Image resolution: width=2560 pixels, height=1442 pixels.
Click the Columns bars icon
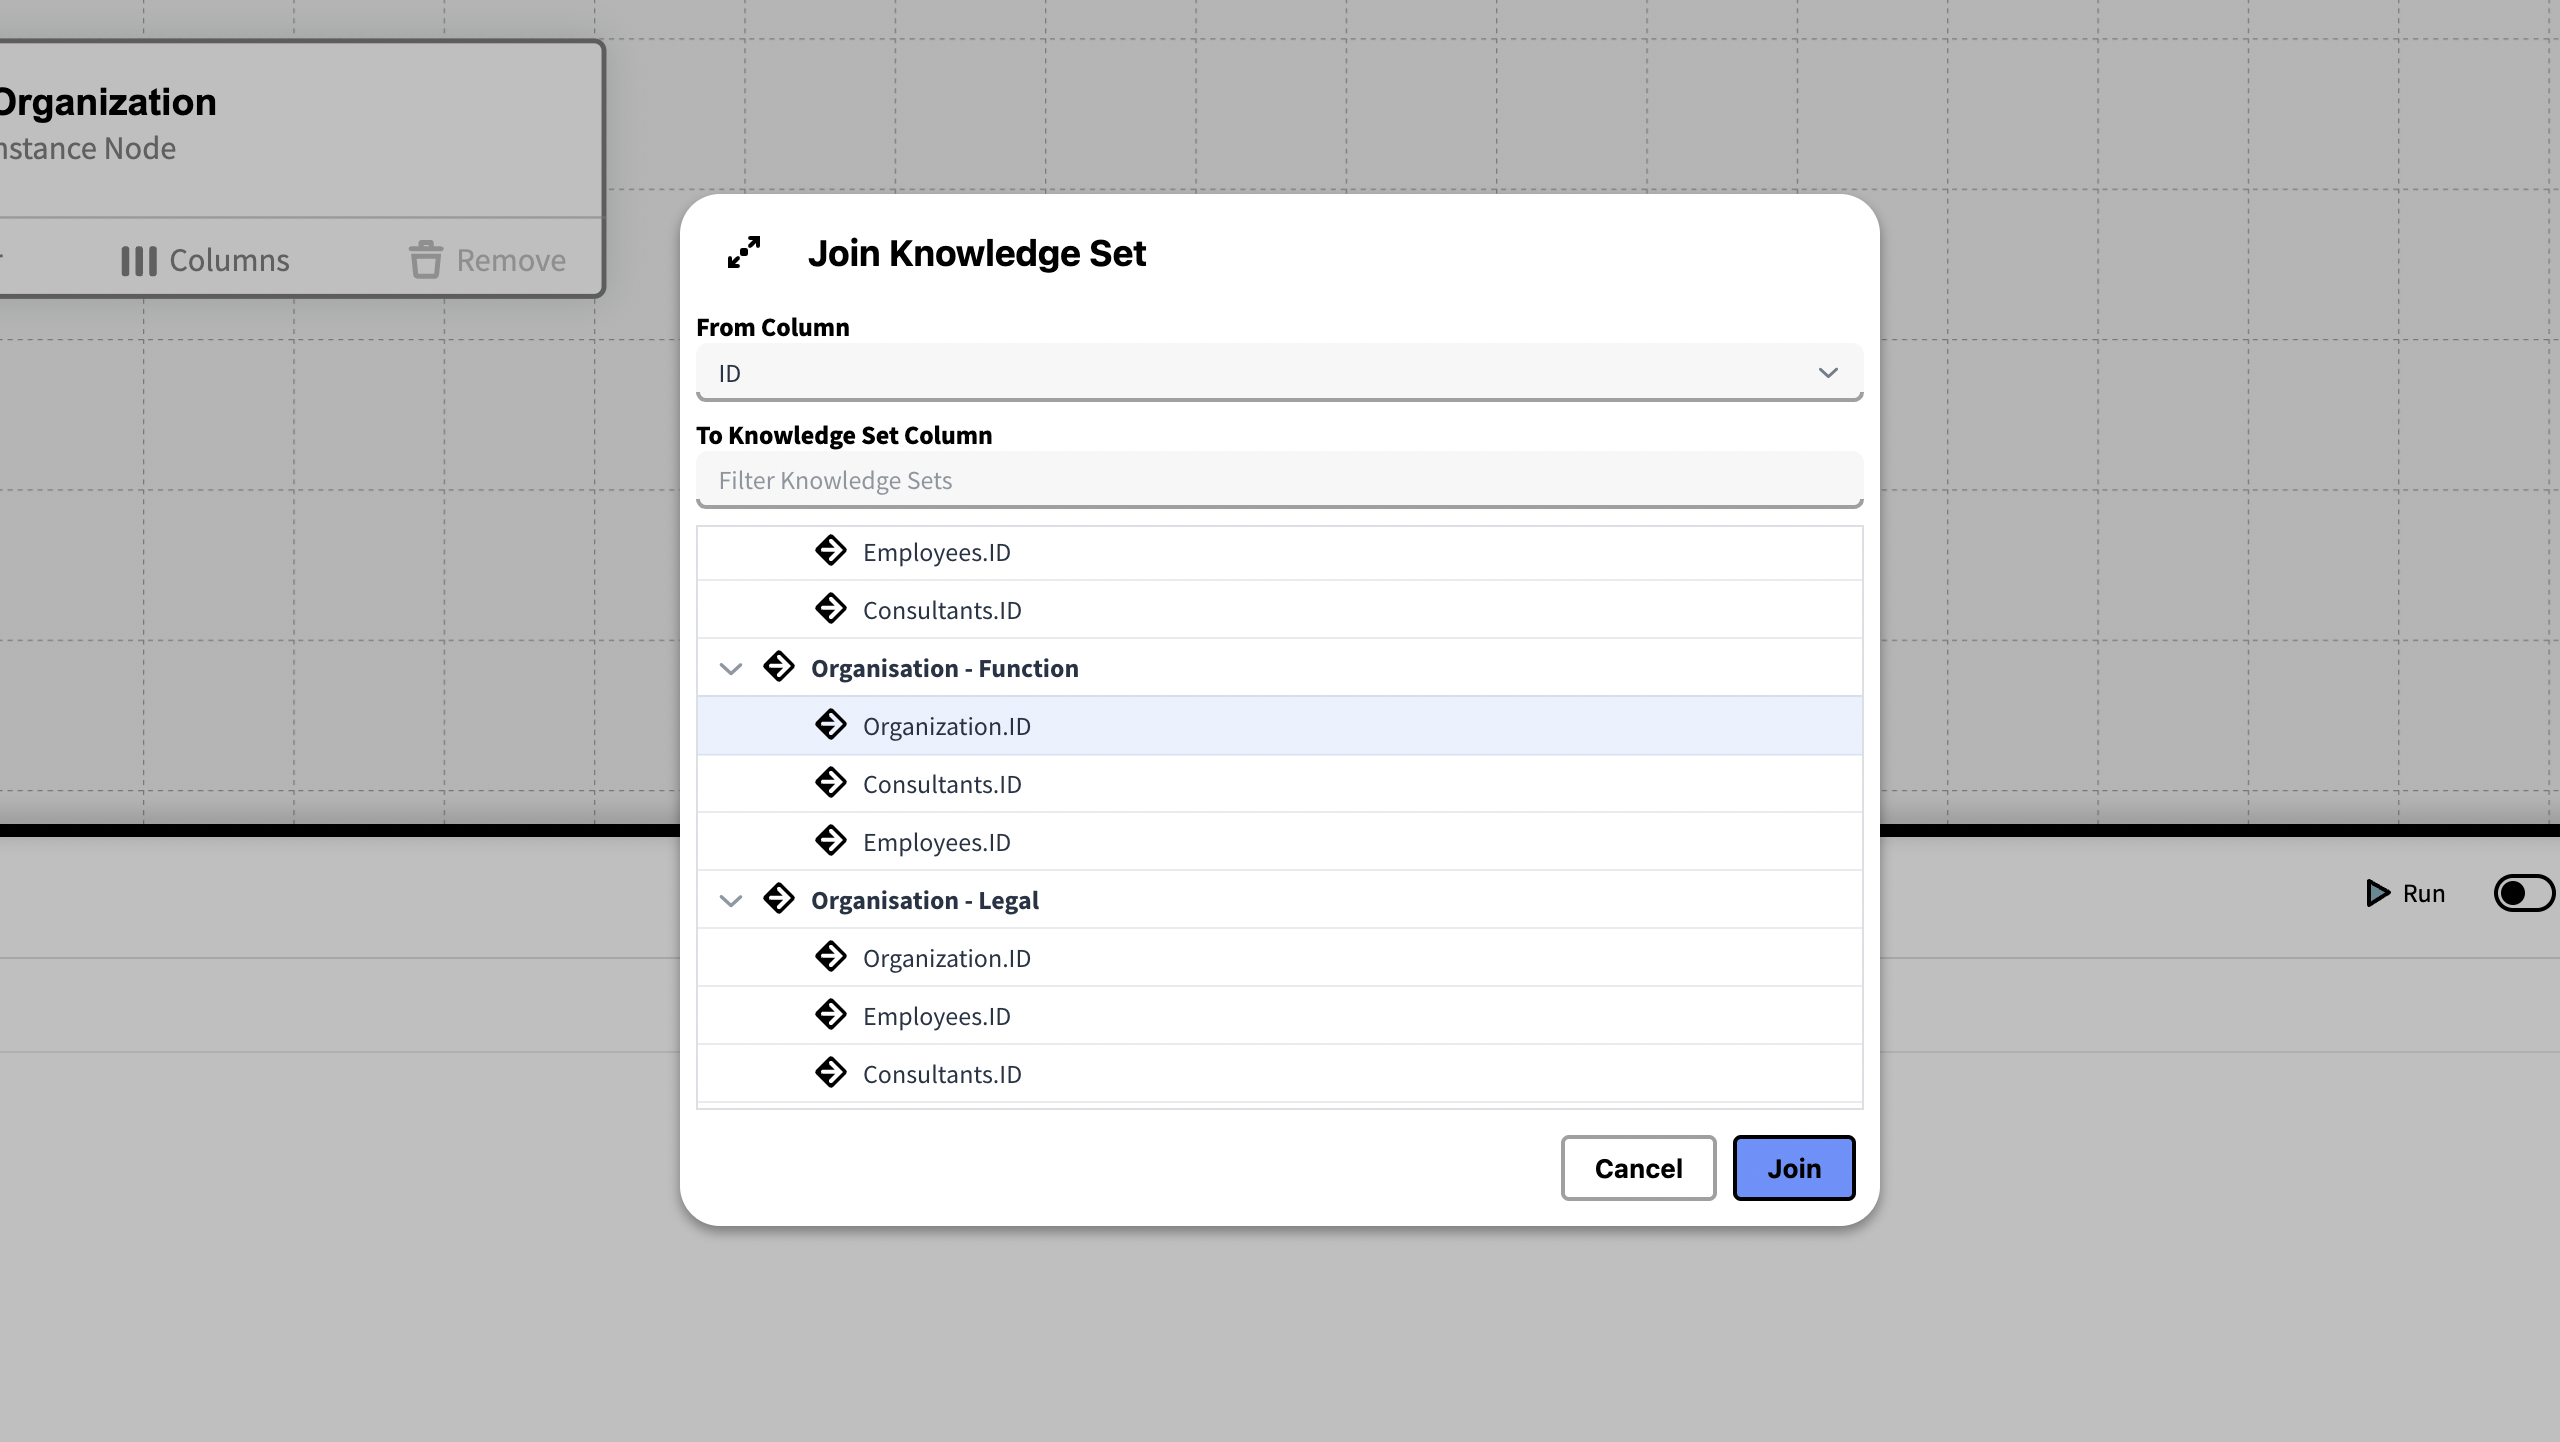pos(139,261)
